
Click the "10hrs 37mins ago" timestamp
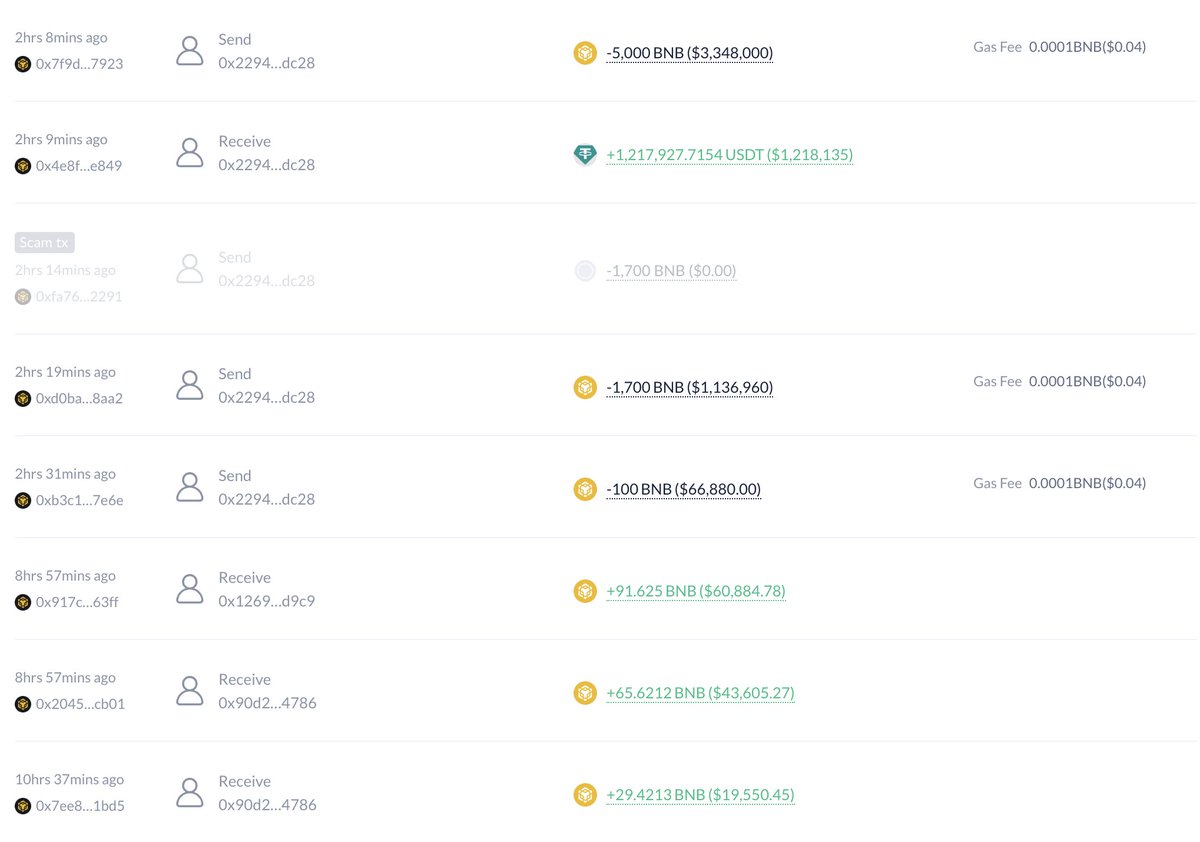pos(70,780)
